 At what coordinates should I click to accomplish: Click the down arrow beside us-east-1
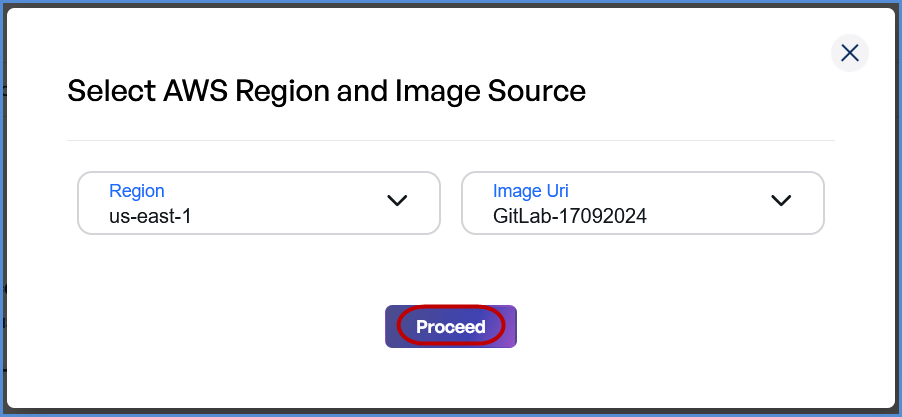397,201
